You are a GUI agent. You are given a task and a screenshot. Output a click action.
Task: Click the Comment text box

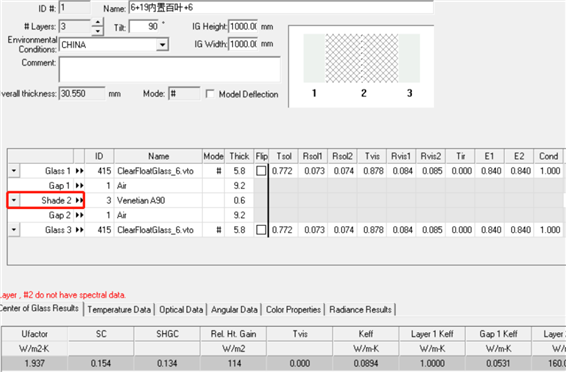click(169, 69)
